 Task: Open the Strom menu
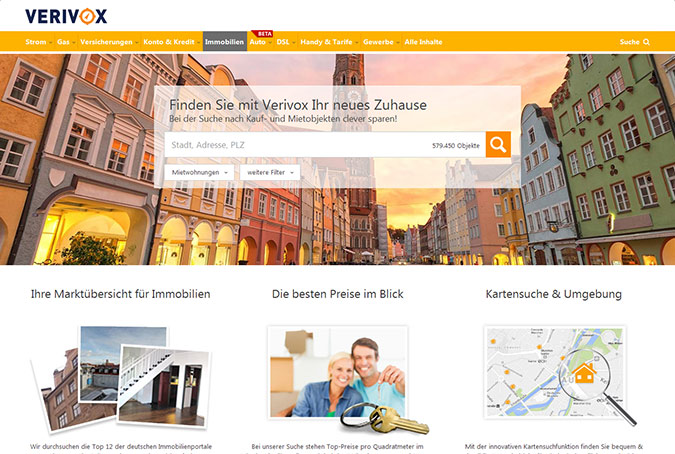[x=38, y=42]
